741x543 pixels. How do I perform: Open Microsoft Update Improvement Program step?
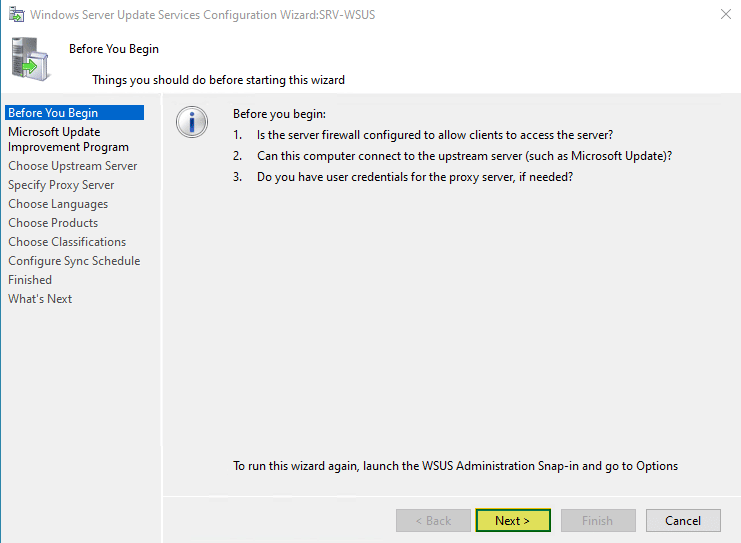69,139
